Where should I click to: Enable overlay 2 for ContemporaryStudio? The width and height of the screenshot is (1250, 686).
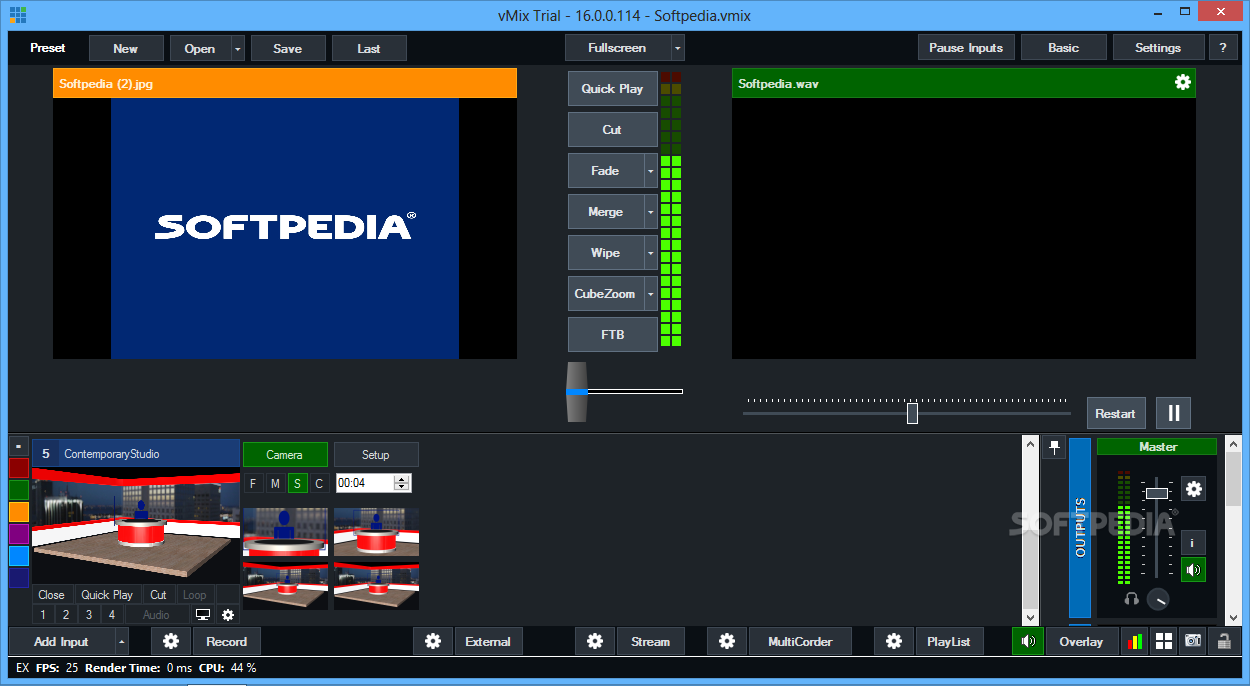(x=66, y=615)
